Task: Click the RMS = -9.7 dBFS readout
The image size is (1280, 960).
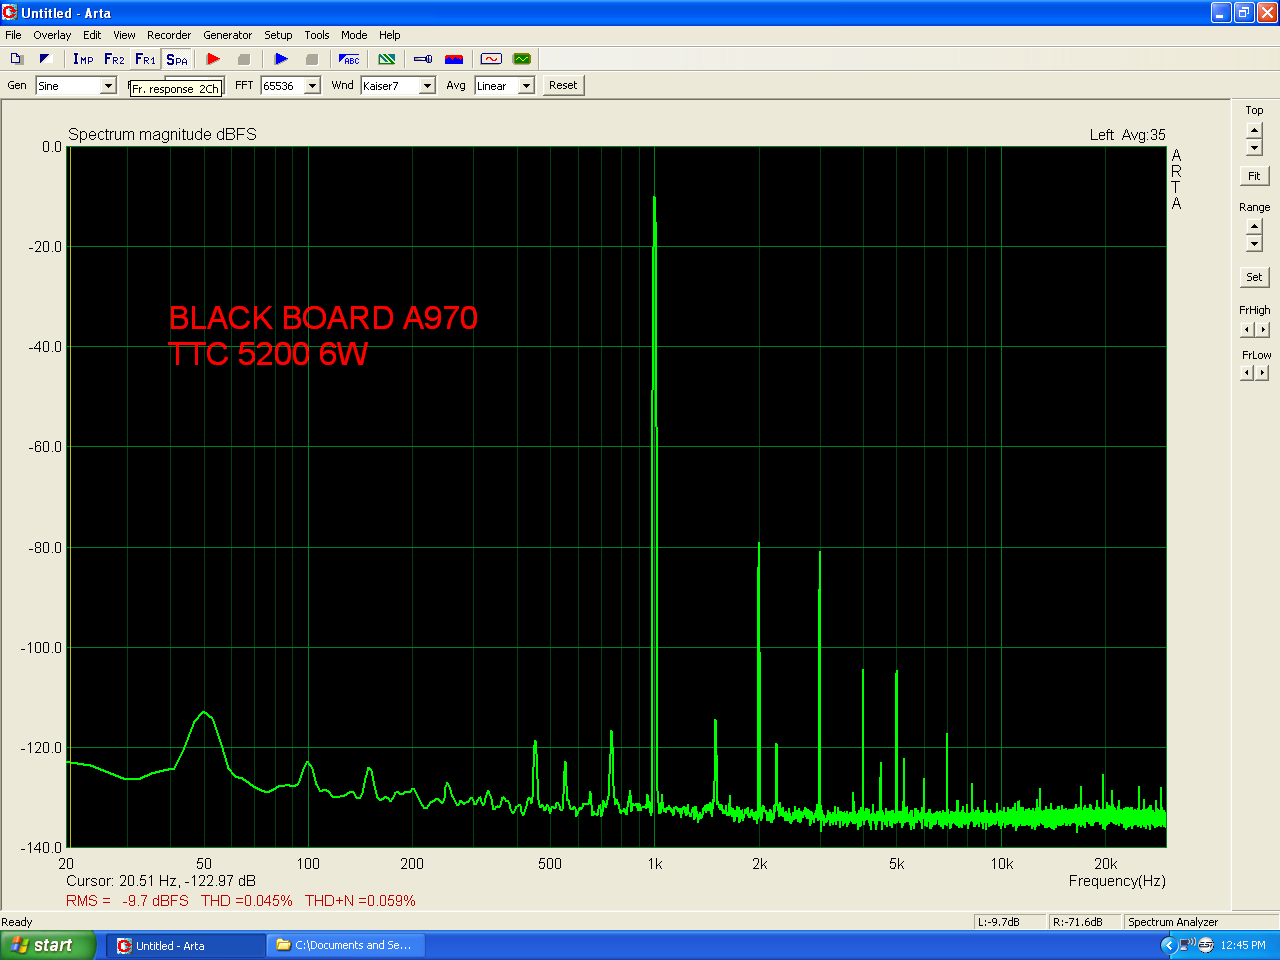Action: coord(127,901)
